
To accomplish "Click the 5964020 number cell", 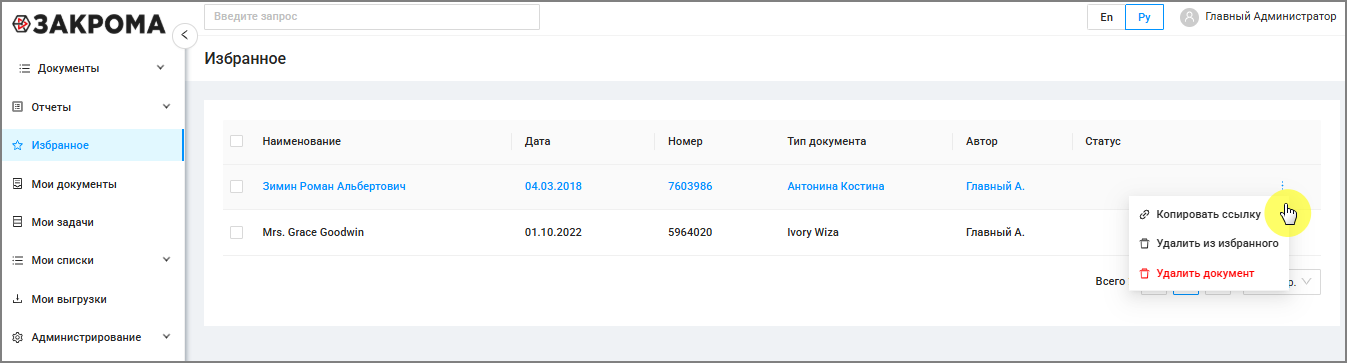I will 690,232.
